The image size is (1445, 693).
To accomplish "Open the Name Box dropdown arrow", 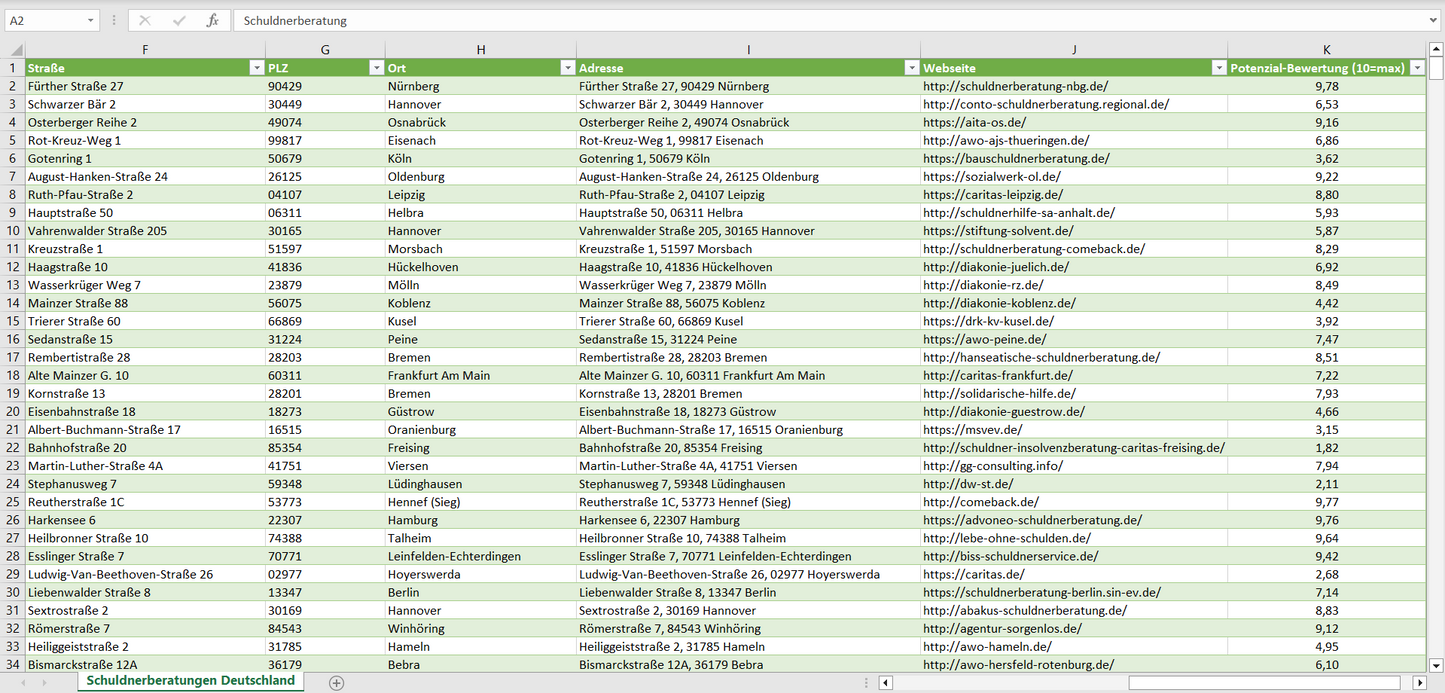I will point(91,20).
